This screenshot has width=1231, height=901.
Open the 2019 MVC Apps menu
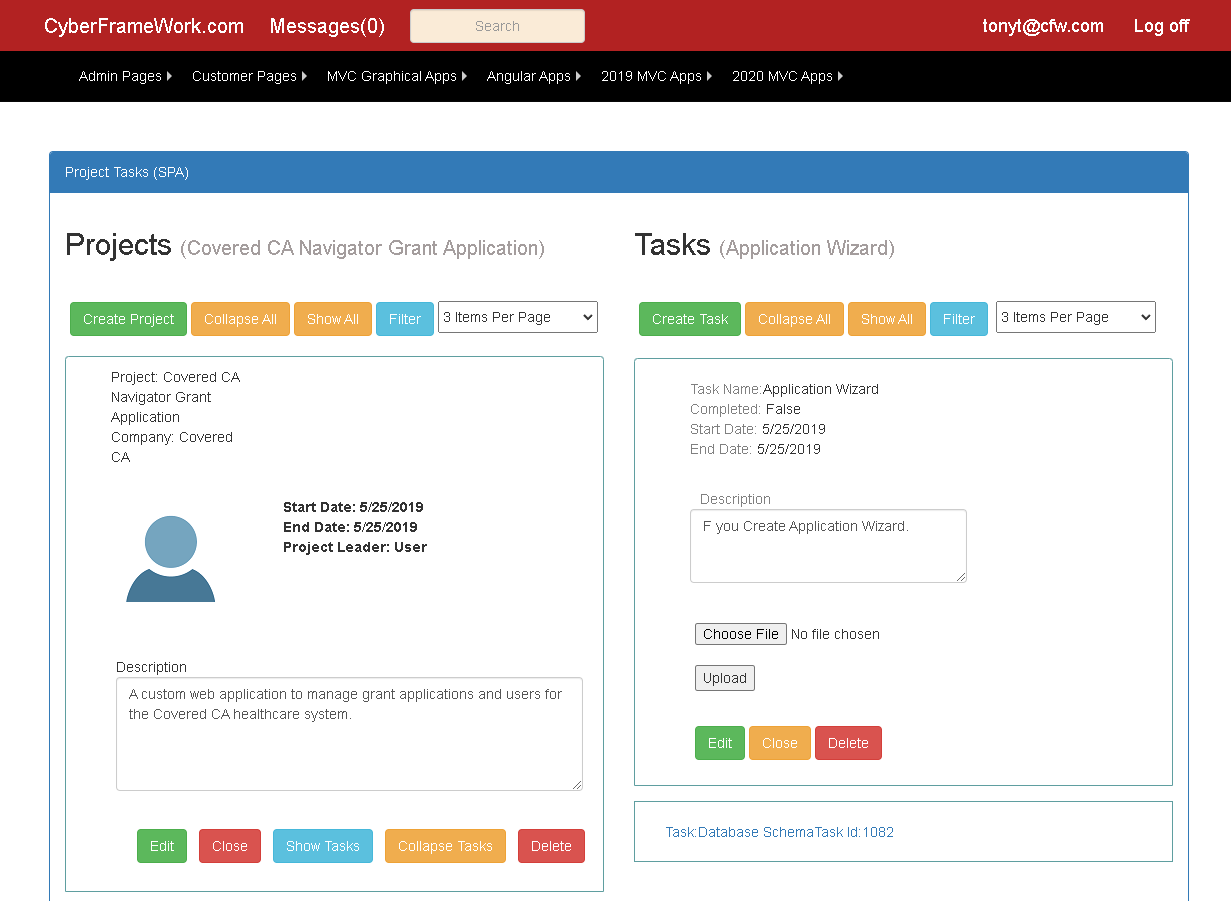pos(656,76)
